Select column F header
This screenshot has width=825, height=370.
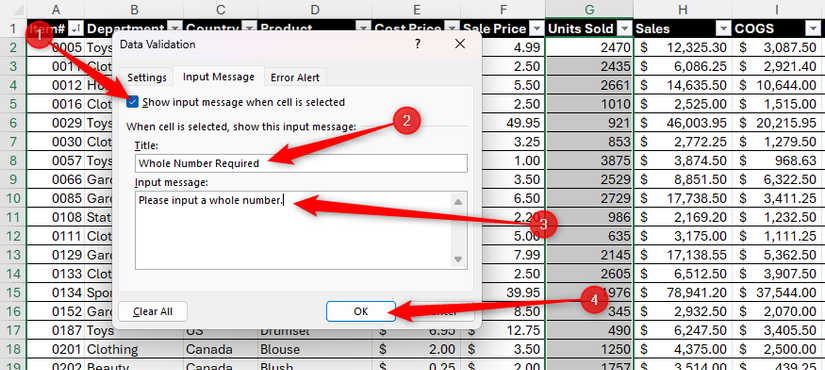pos(503,9)
